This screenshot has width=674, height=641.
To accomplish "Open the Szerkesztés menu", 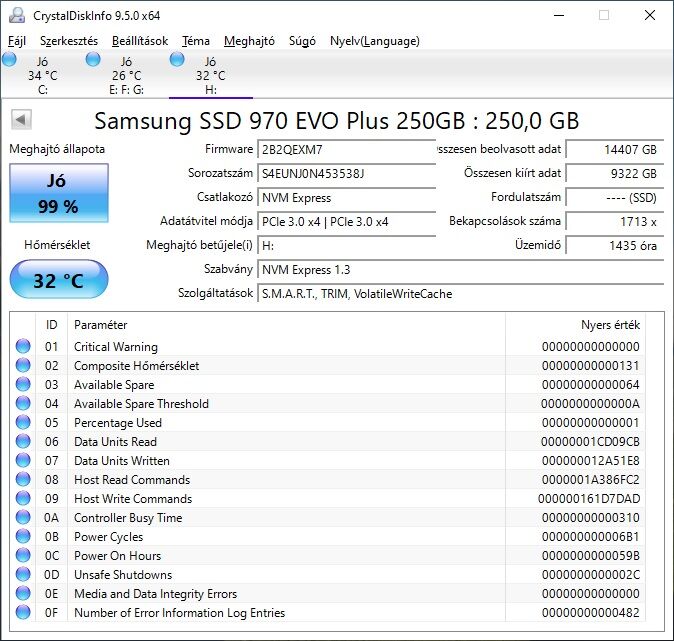I will click(x=69, y=41).
